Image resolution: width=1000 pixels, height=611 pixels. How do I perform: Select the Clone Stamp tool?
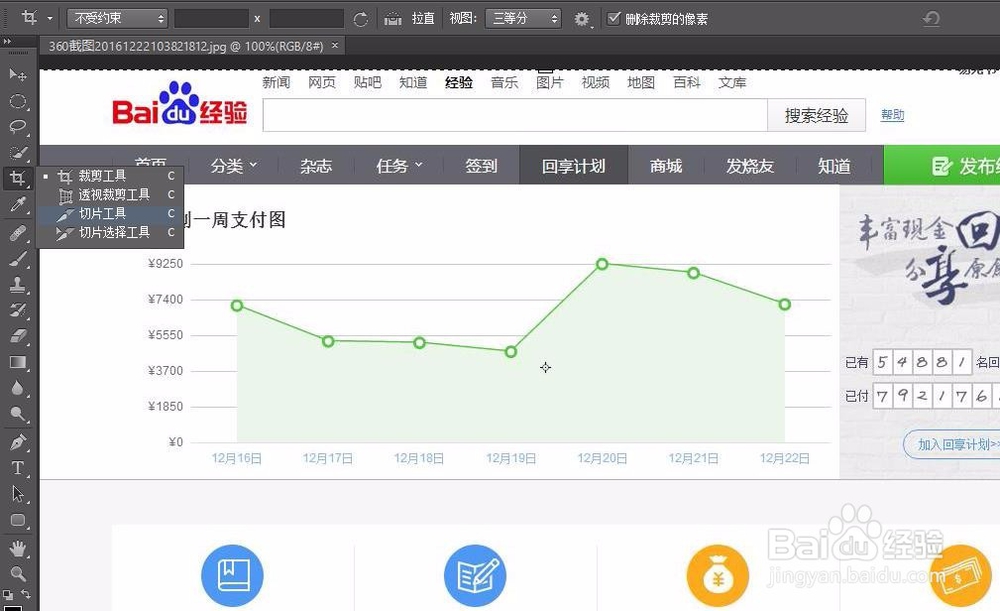[x=18, y=284]
